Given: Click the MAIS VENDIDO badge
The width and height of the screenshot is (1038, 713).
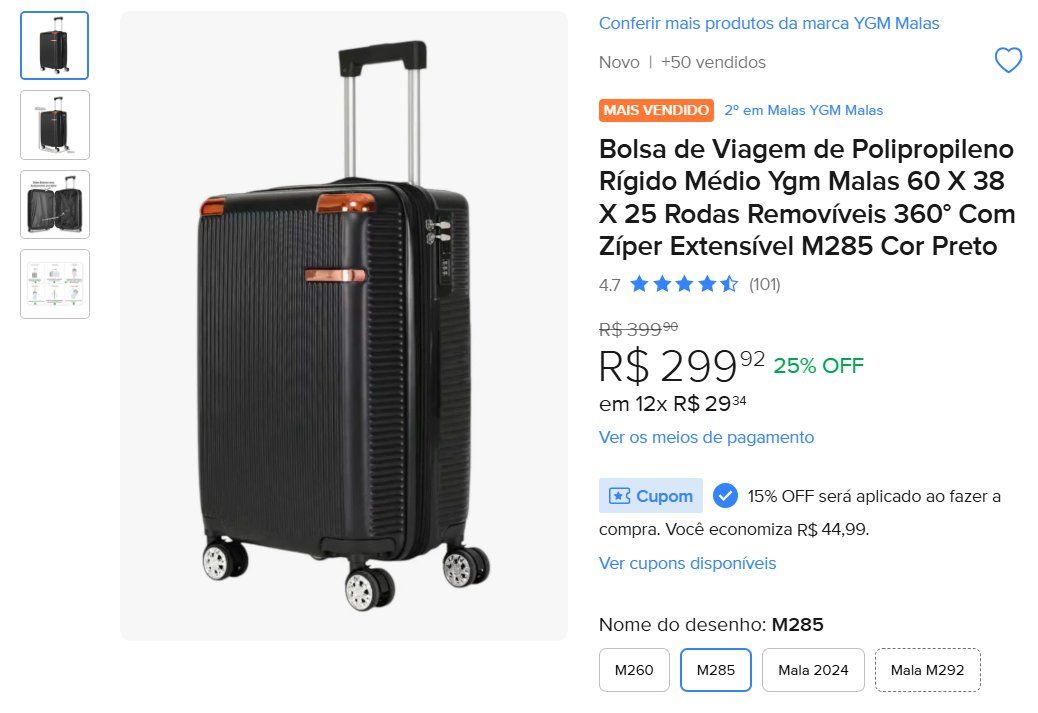Looking at the screenshot, I should pyautogui.click(x=656, y=110).
